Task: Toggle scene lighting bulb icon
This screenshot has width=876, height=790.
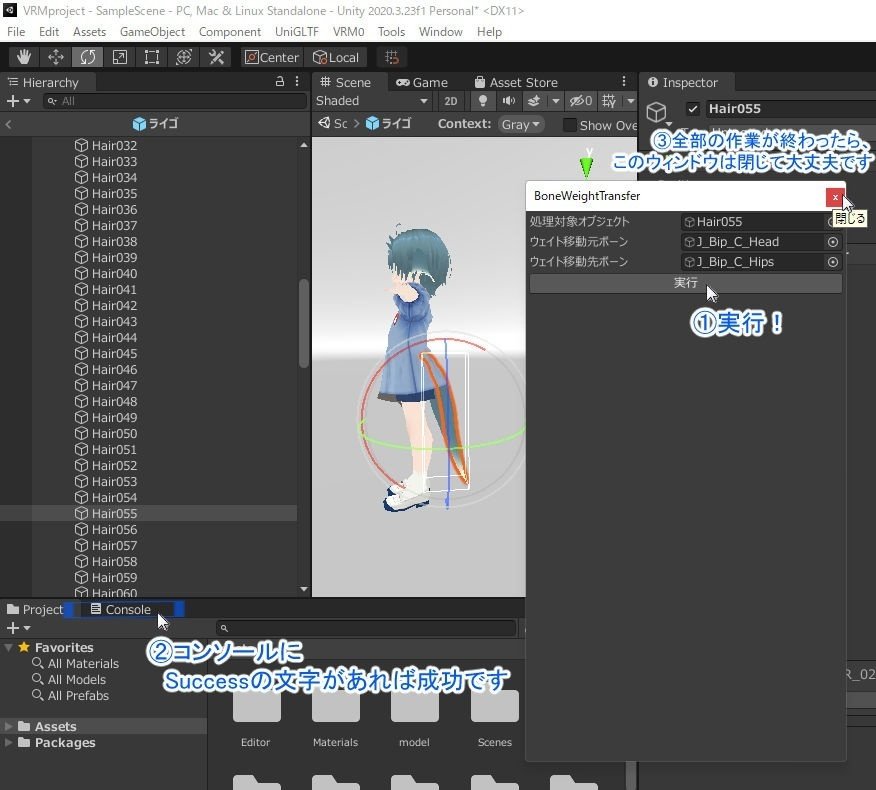Action: point(483,101)
